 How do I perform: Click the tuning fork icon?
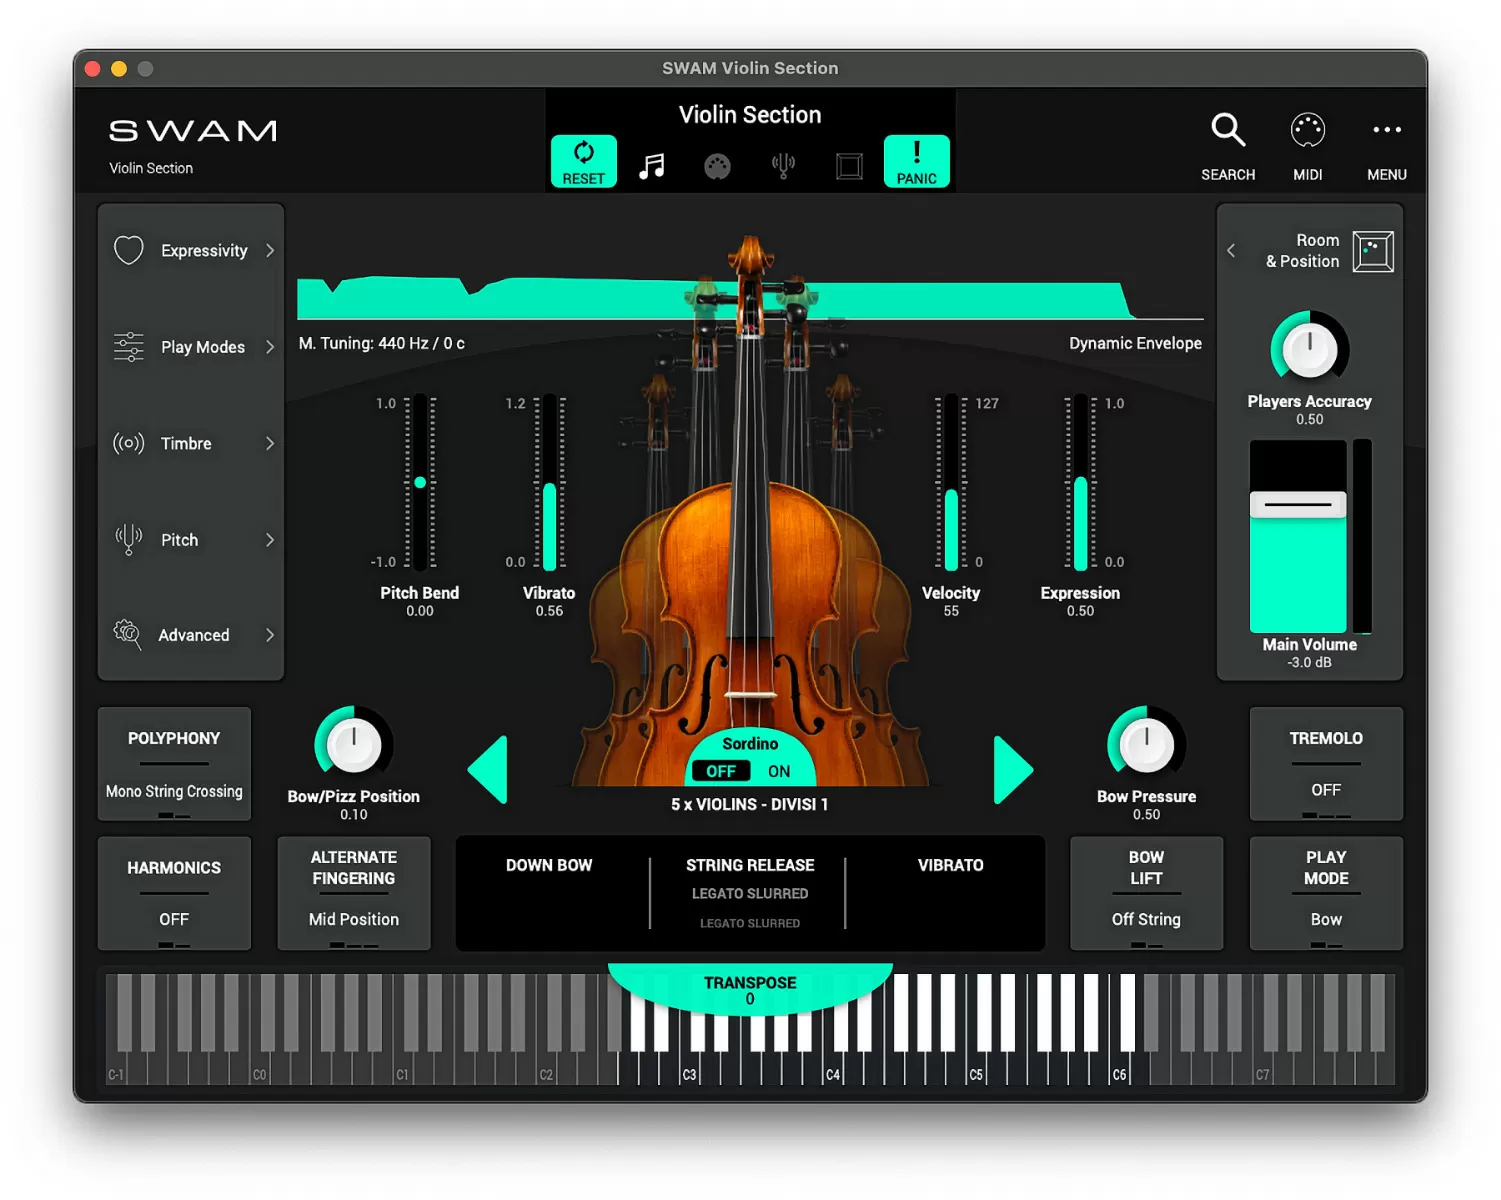(x=783, y=164)
